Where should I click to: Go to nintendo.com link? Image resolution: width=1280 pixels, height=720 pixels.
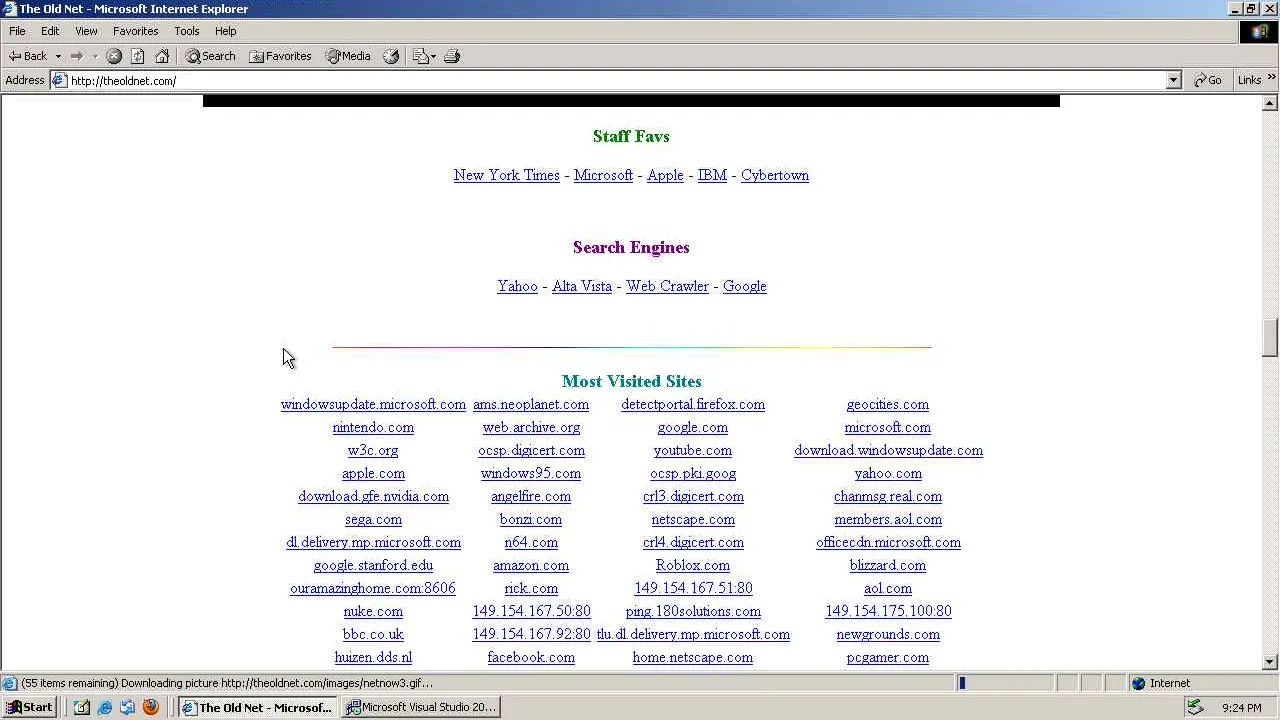point(373,427)
